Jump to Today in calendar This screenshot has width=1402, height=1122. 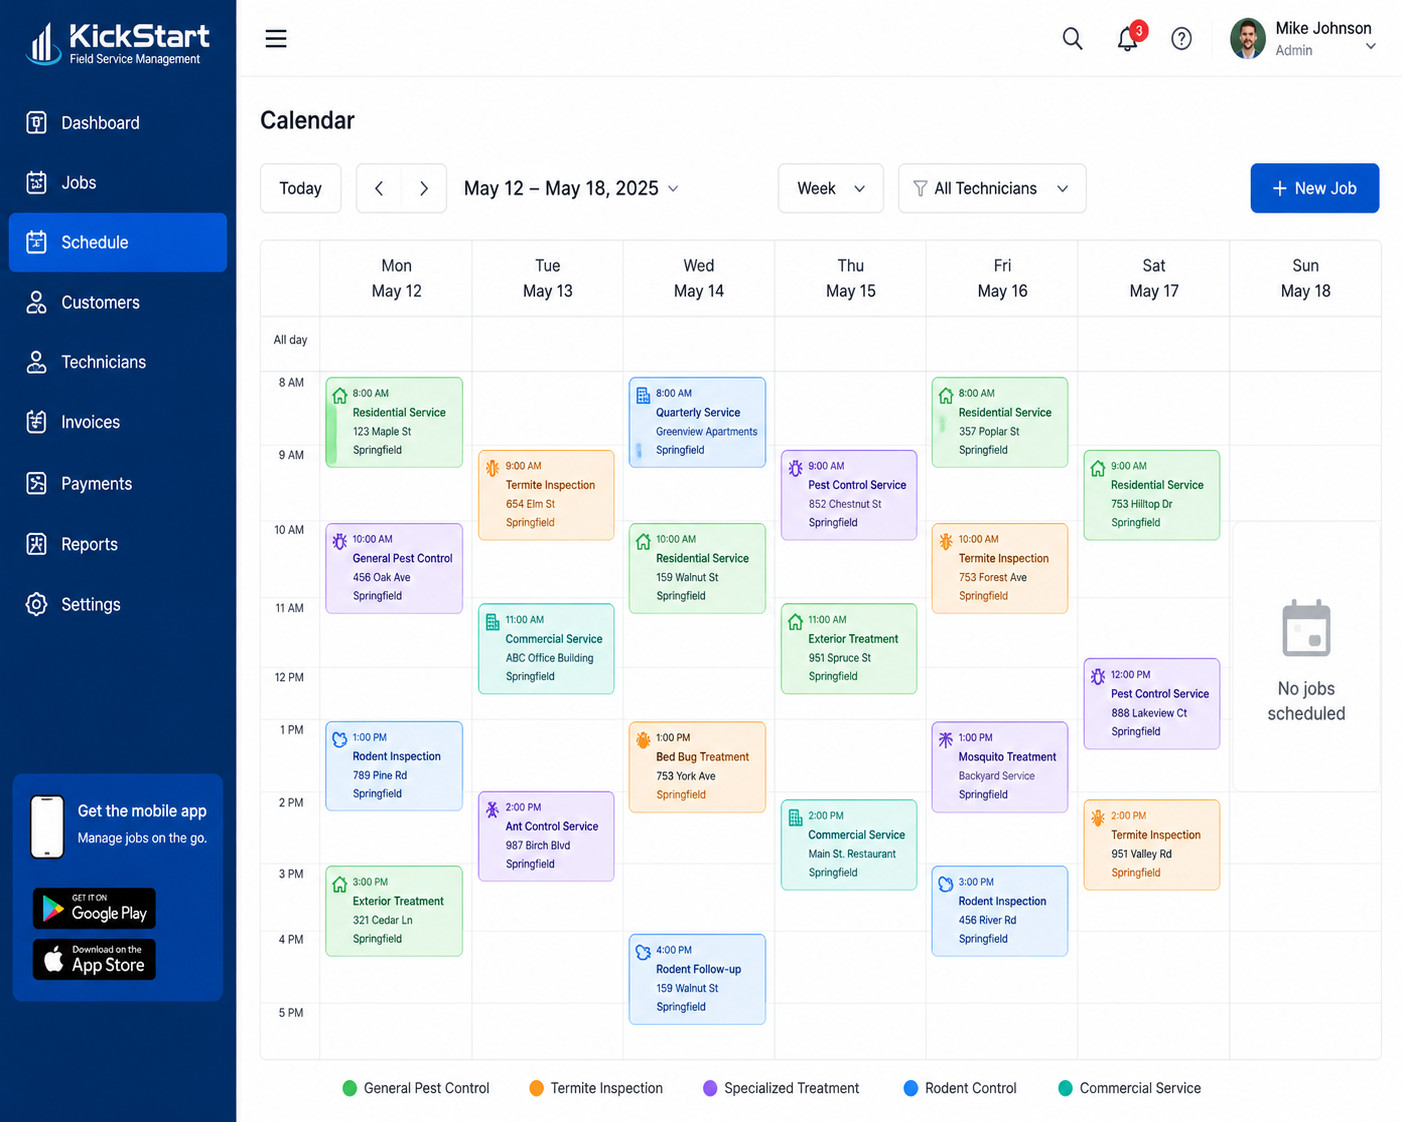pyautogui.click(x=300, y=188)
